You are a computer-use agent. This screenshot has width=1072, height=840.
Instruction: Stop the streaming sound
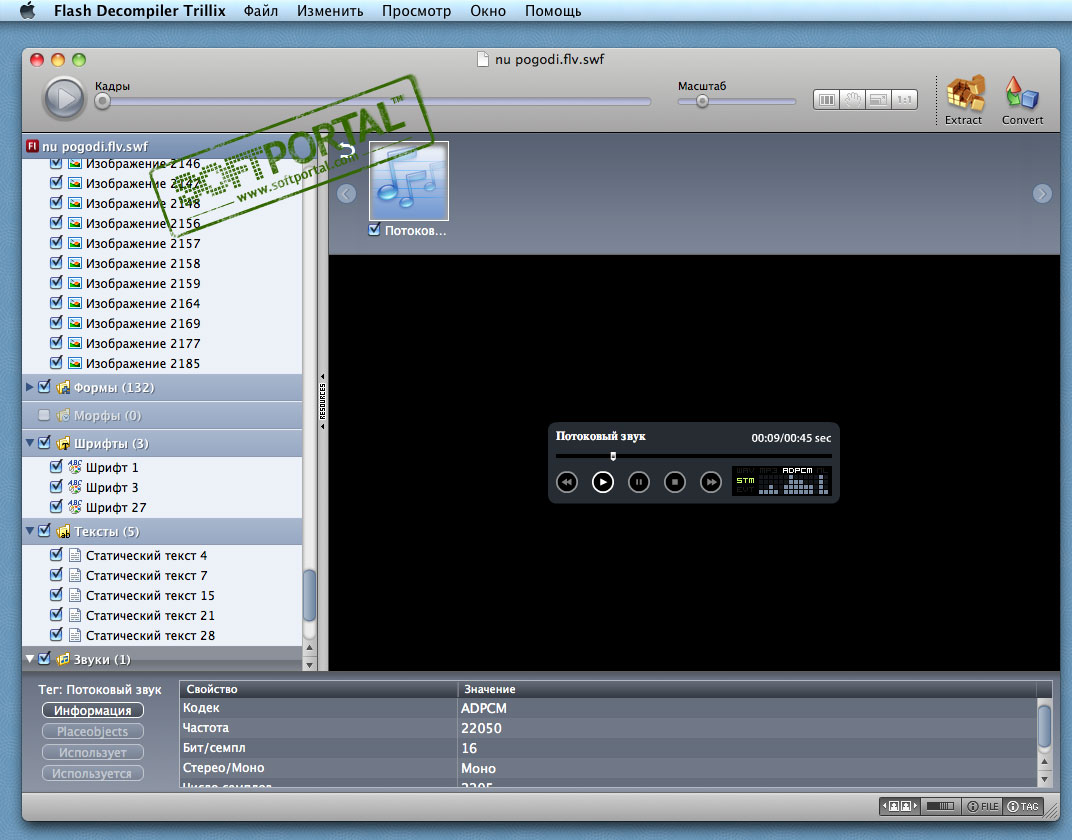click(675, 483)
